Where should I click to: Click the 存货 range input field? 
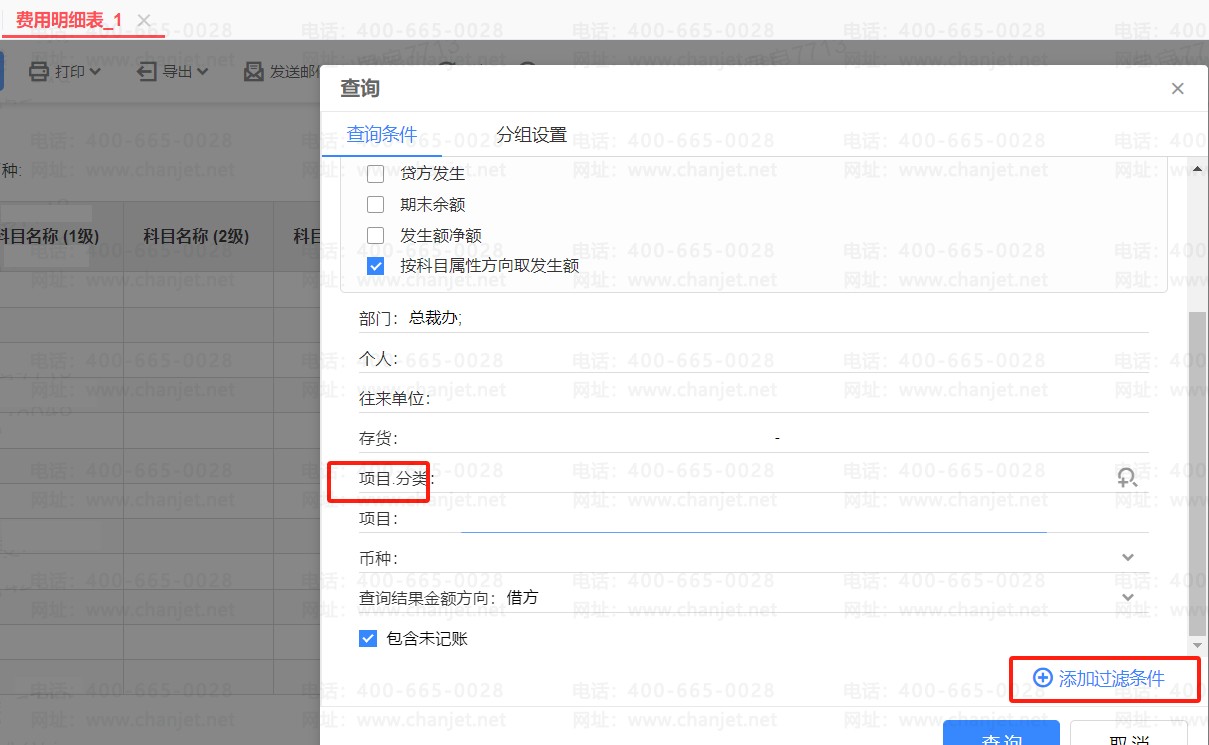coord(754,438)
